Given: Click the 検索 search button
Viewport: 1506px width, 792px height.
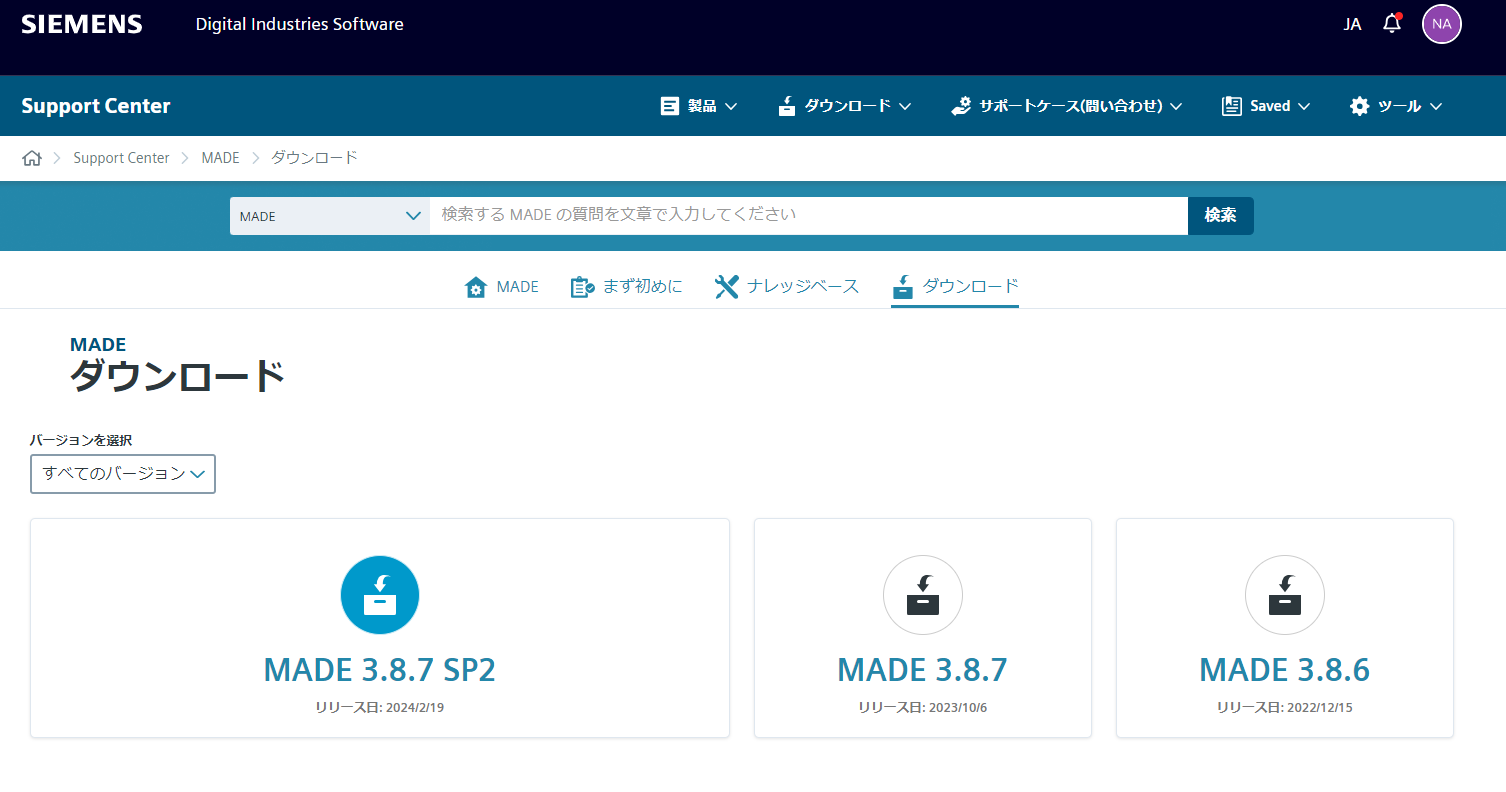Looking at the screenshot, I should tap(1220, 216).
